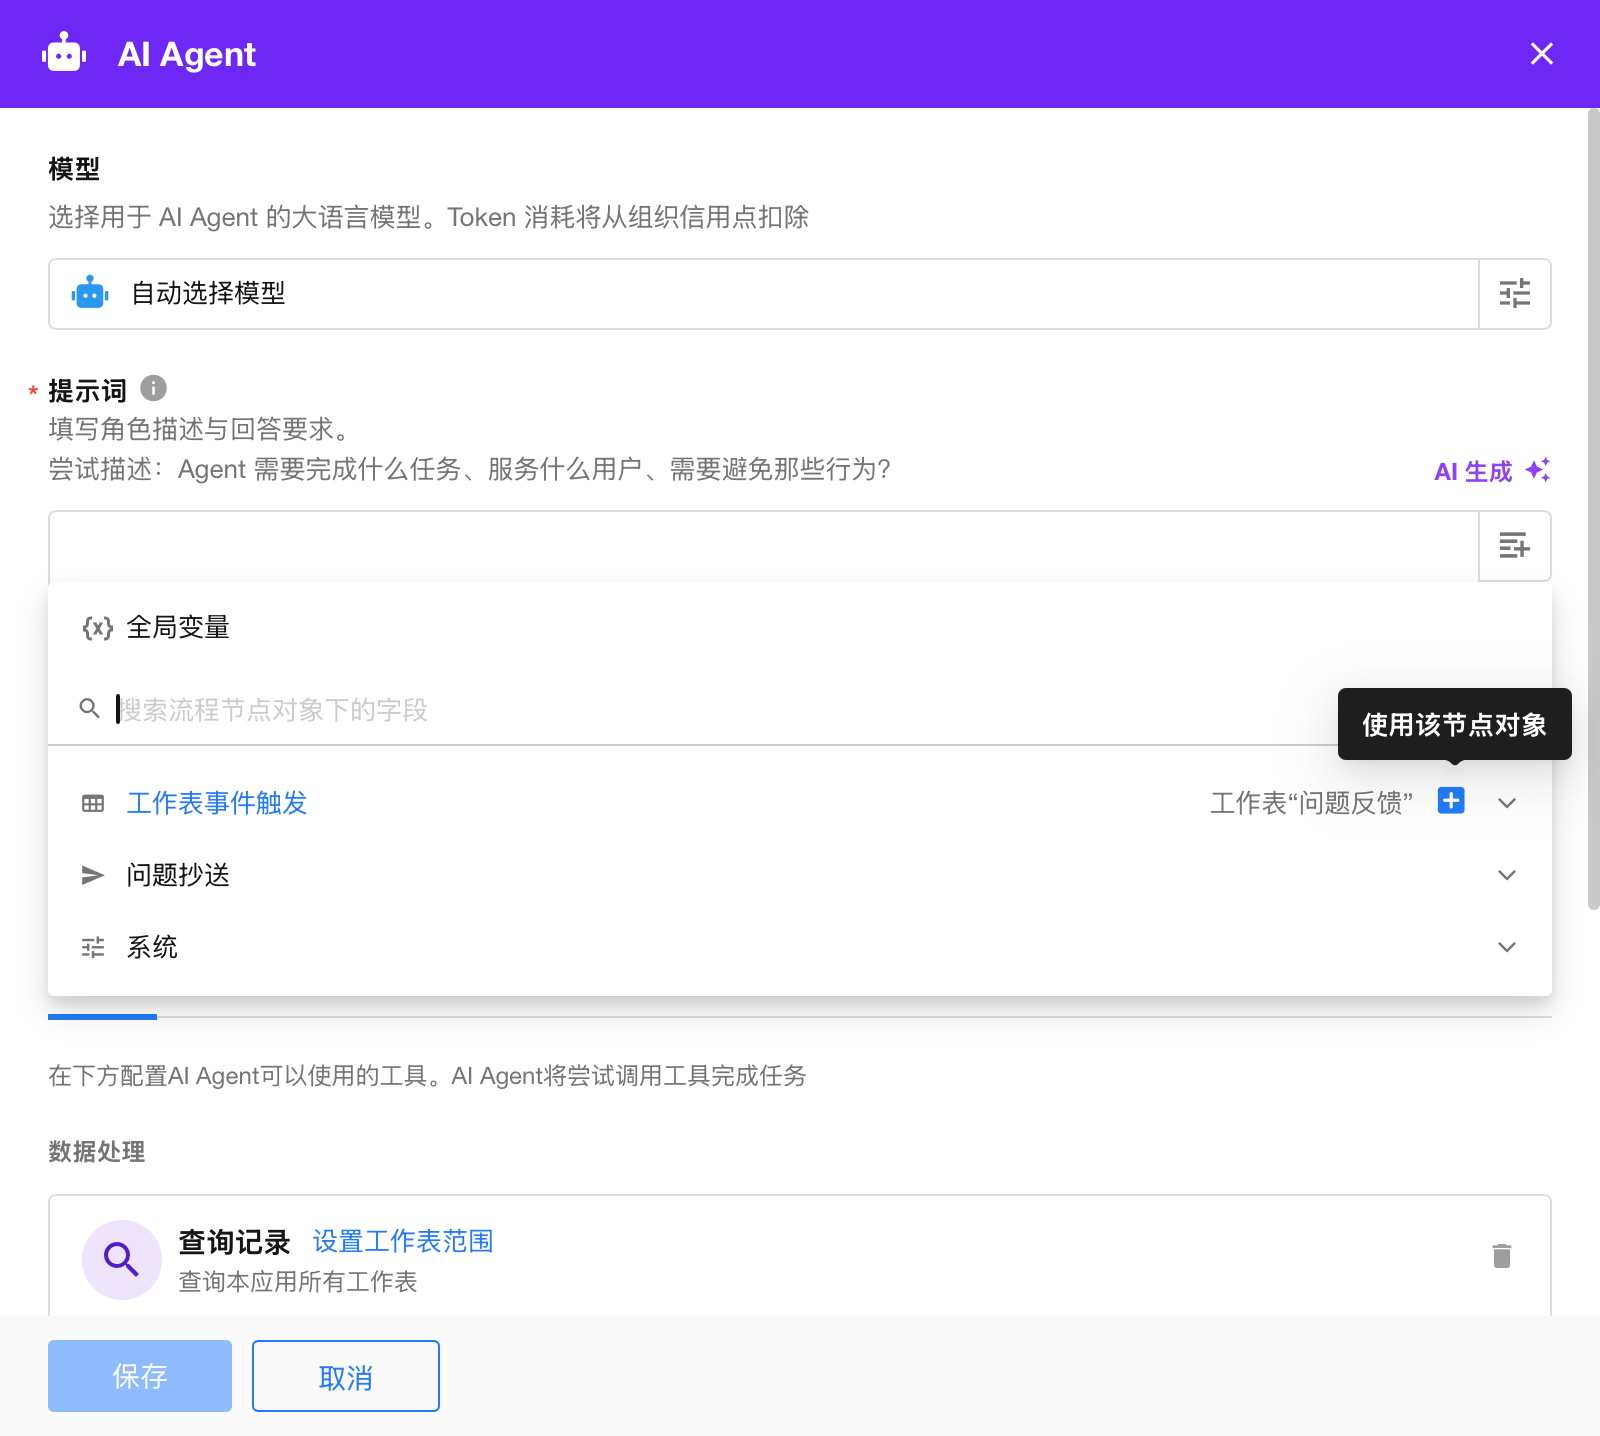This screenshot has width=1600, height=1436.
Task: Choose the 问题抄送 node item
Action: [x=178, y=875]
